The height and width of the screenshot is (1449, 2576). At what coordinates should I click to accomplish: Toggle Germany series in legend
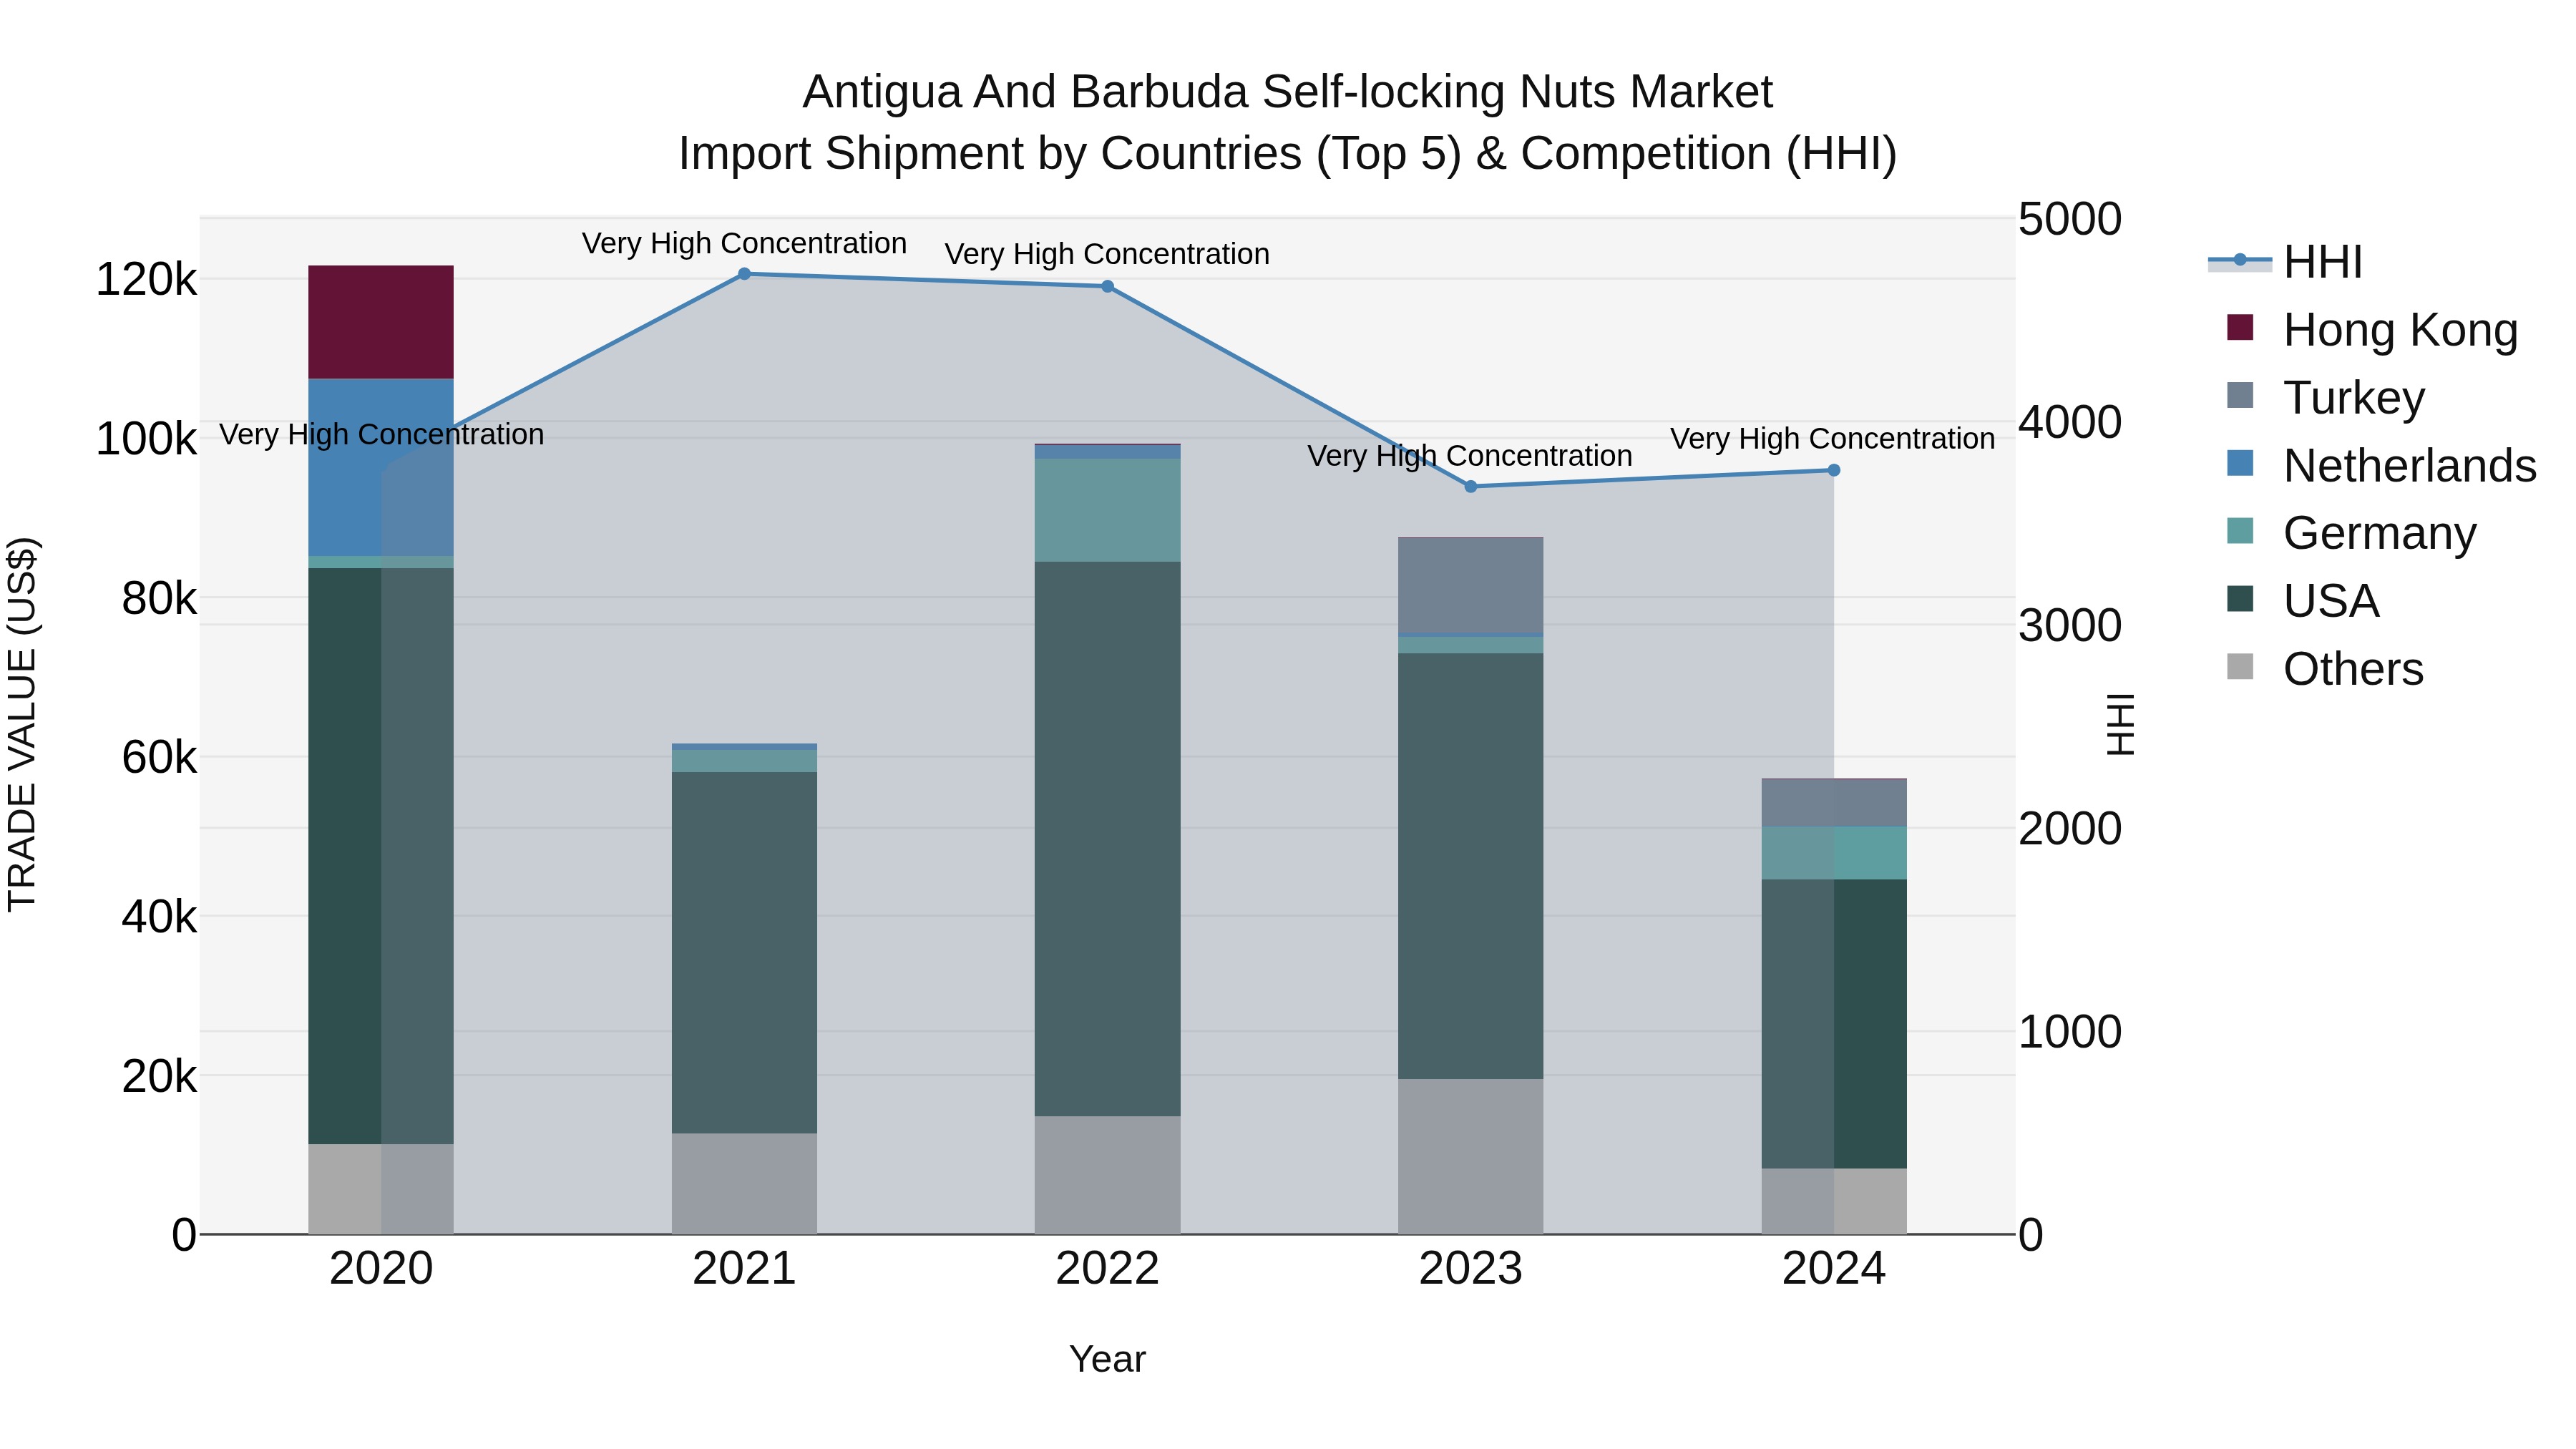pos(2352,532)
